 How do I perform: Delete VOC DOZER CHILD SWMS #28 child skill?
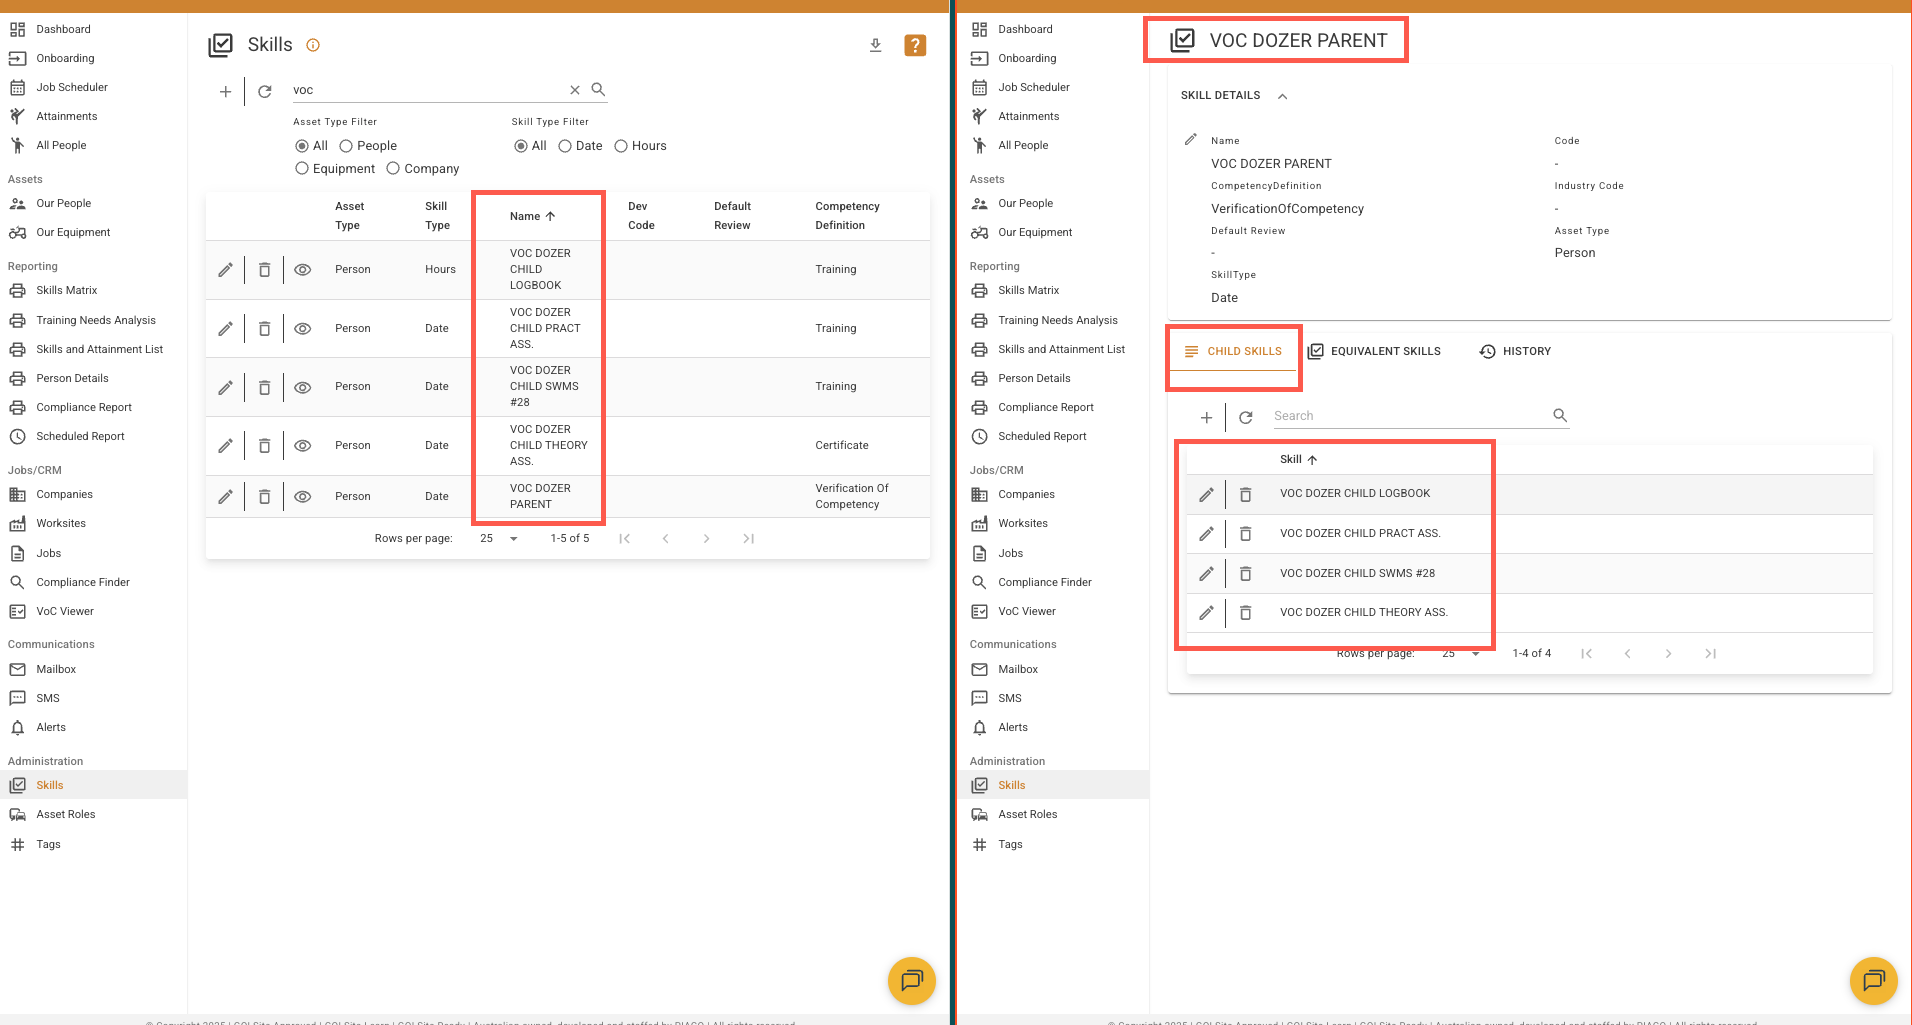[1245, 573]
